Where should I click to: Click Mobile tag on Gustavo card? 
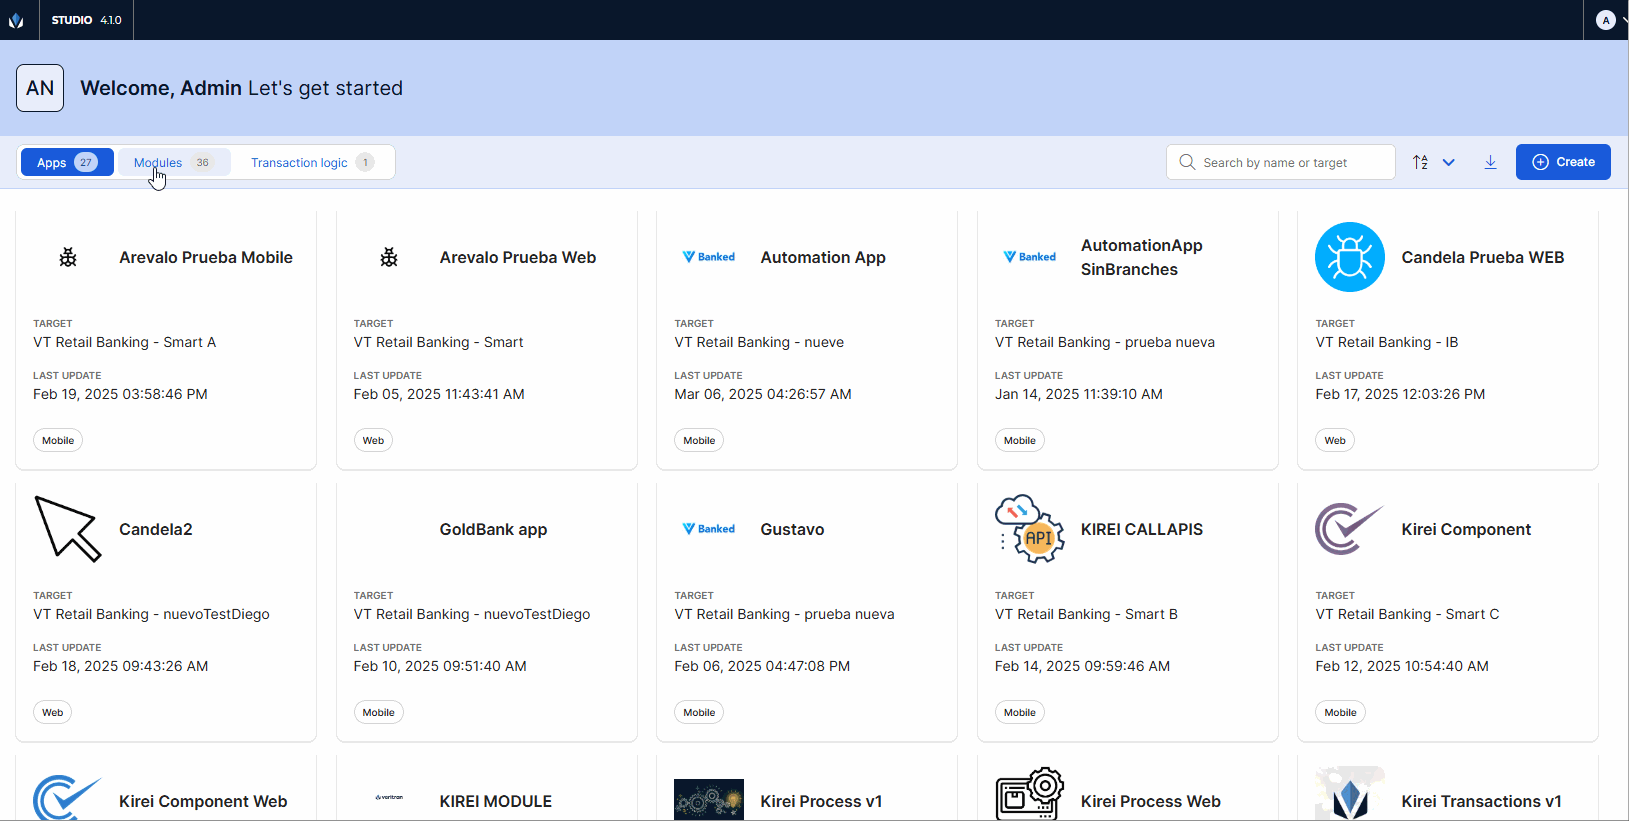point(699,712)
